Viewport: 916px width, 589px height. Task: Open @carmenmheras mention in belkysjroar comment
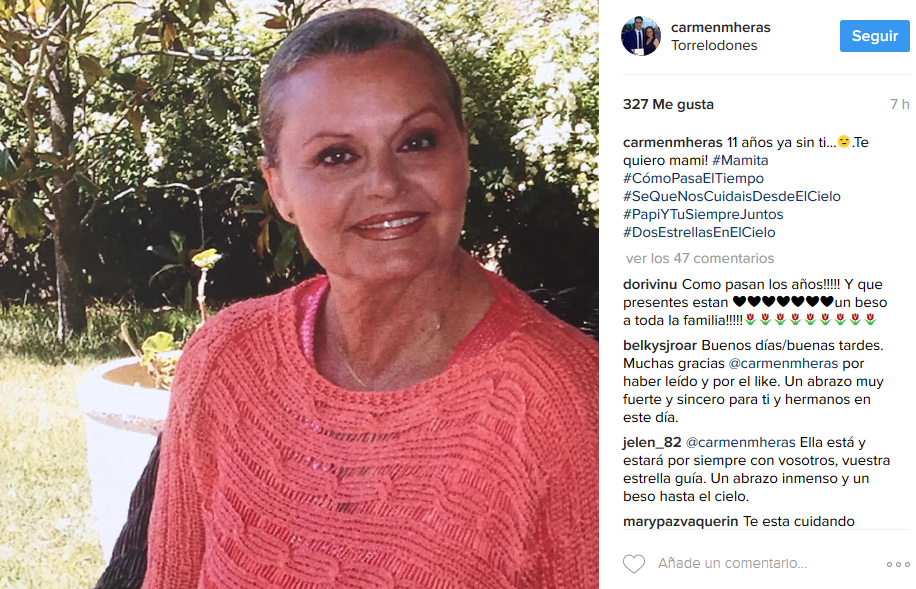pos(783,363)
